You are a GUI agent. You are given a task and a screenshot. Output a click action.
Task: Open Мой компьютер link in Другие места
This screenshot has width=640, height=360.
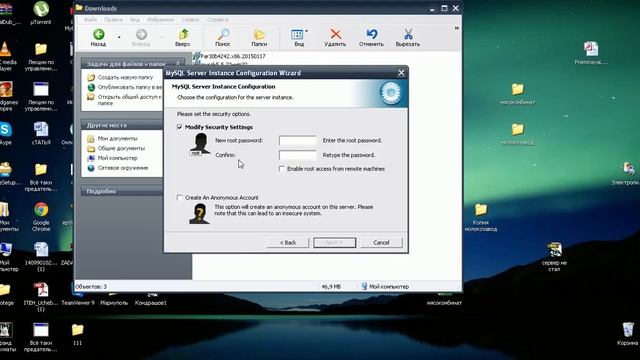(118, 158)
